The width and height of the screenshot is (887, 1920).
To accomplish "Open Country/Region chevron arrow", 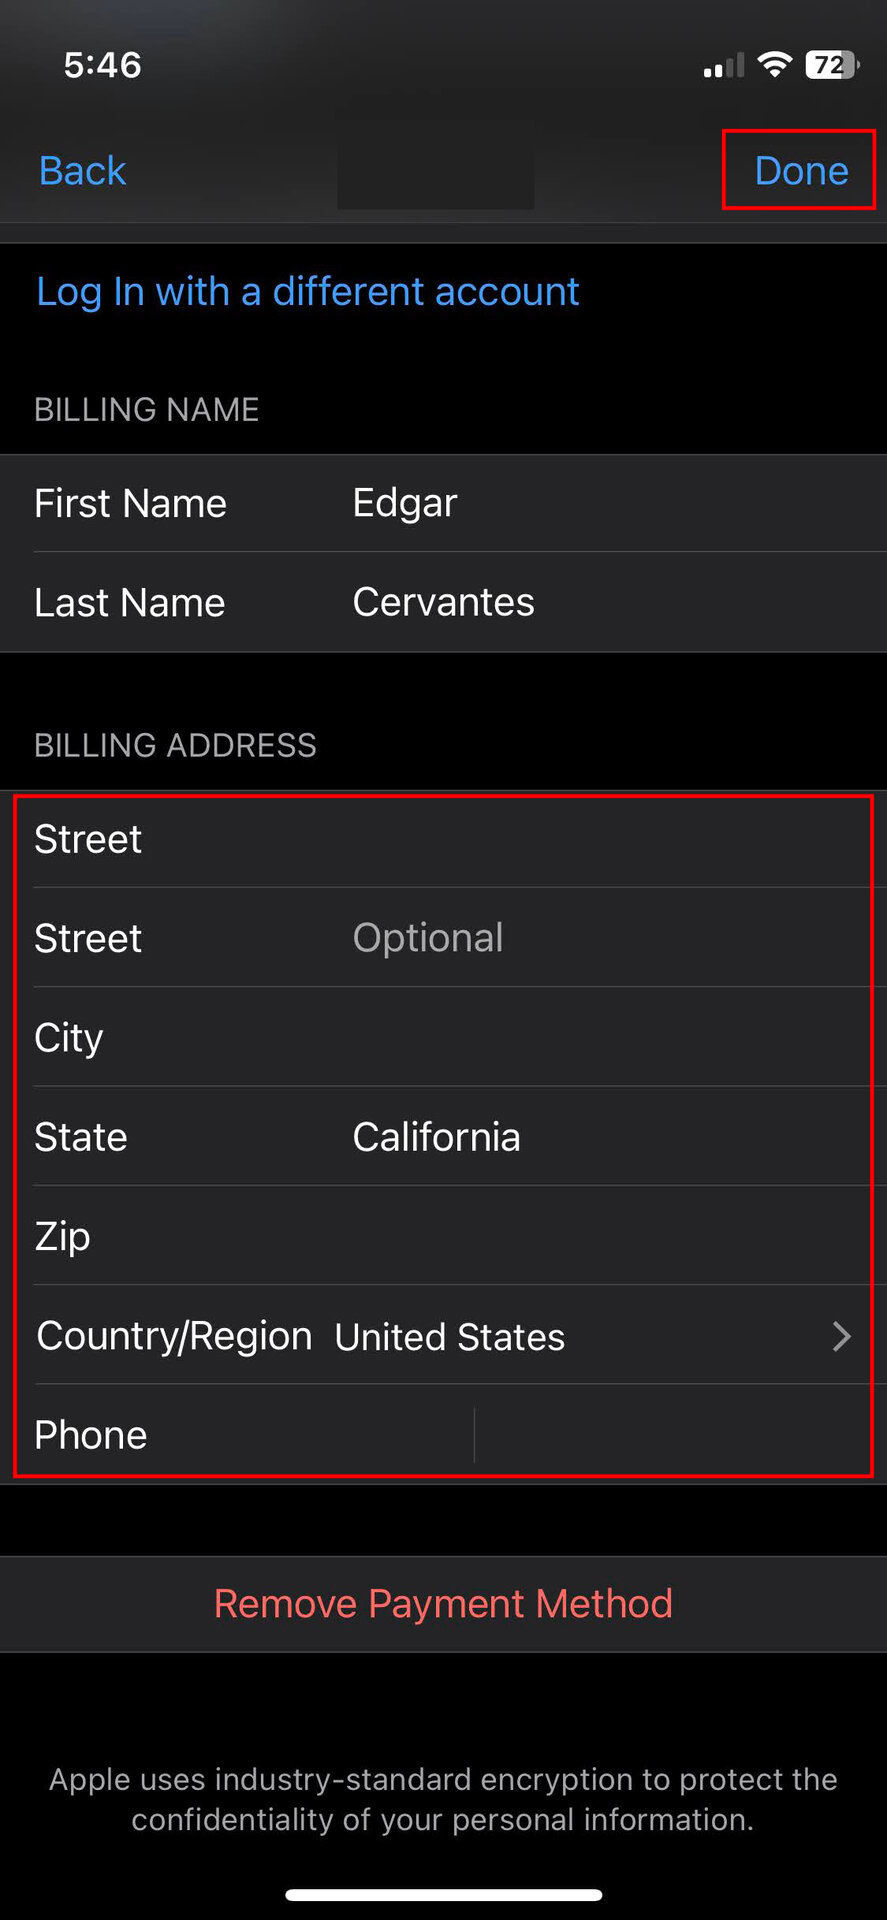I will point(841,1336).
